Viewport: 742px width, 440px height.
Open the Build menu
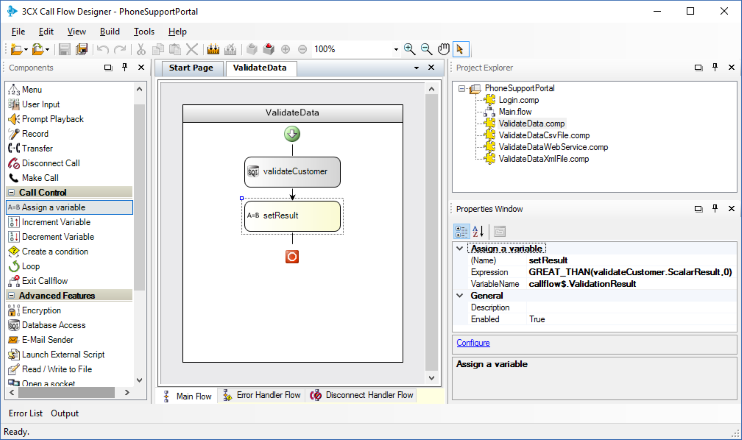109,32
